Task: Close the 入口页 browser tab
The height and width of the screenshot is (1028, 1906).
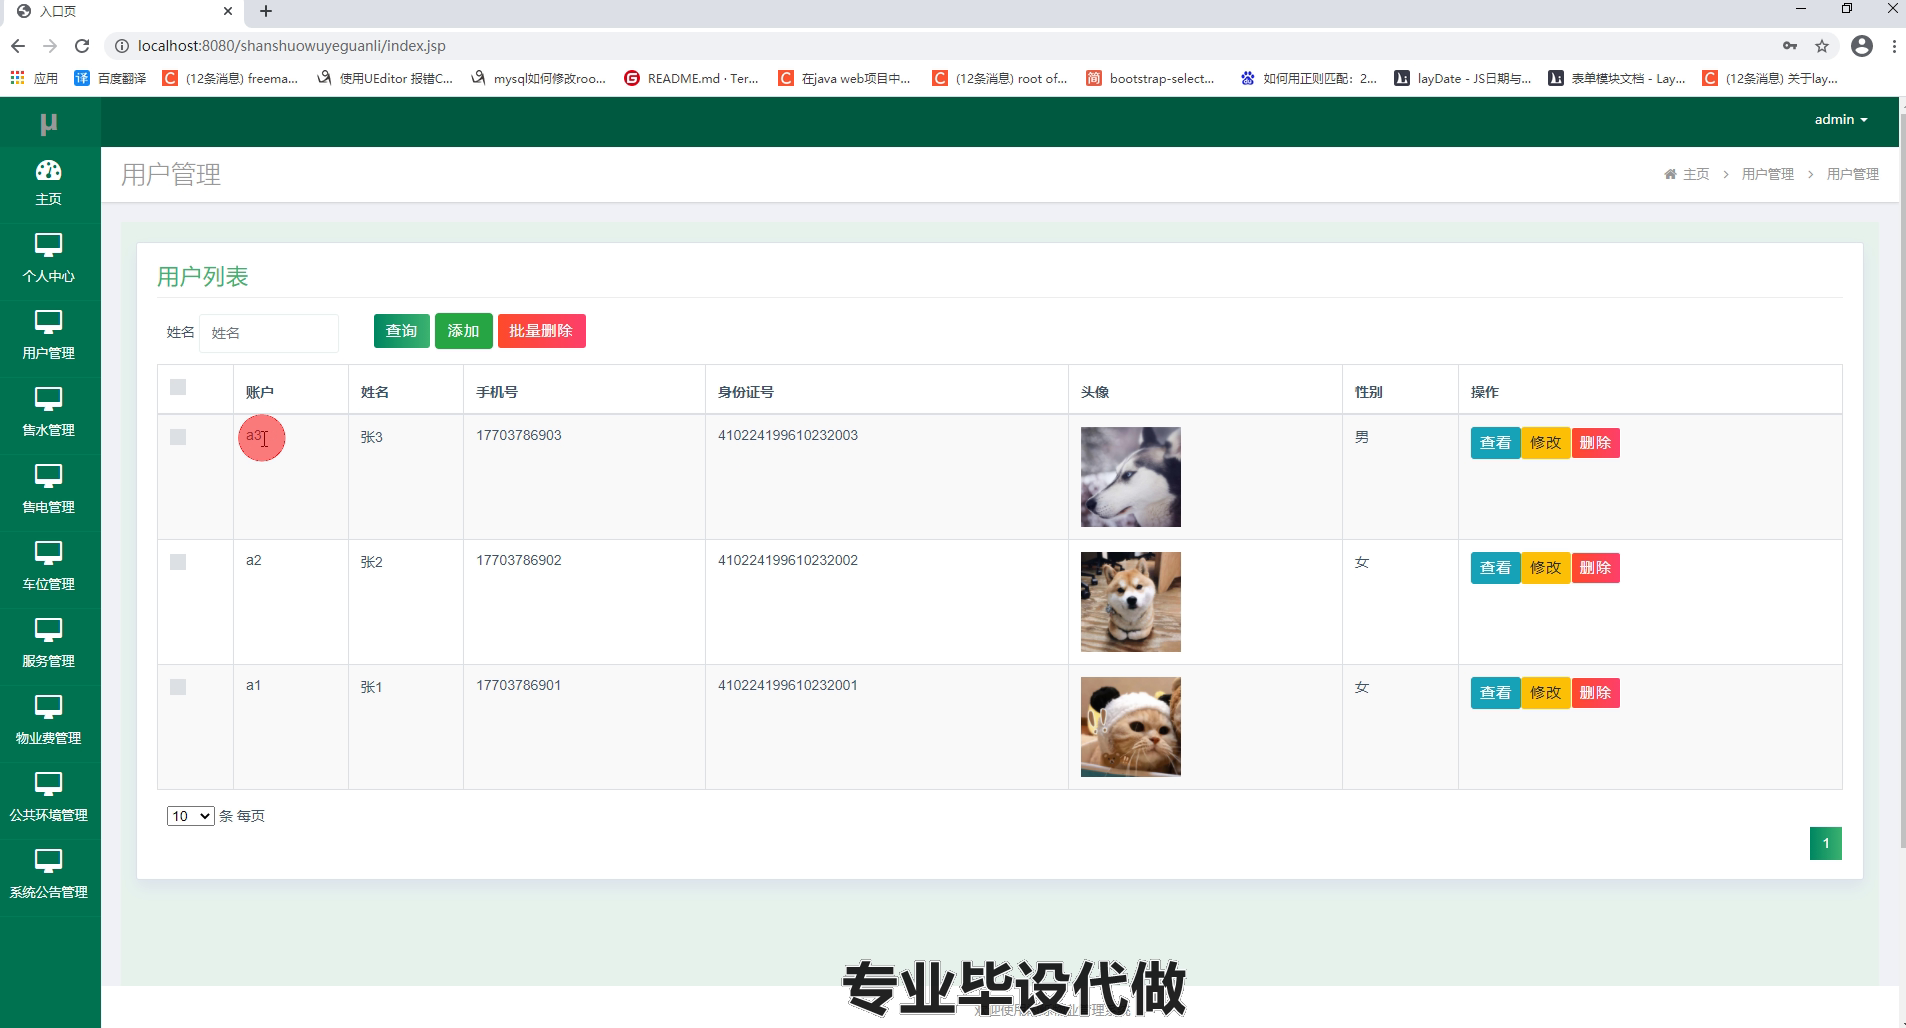Action: (x=228, y=11)
